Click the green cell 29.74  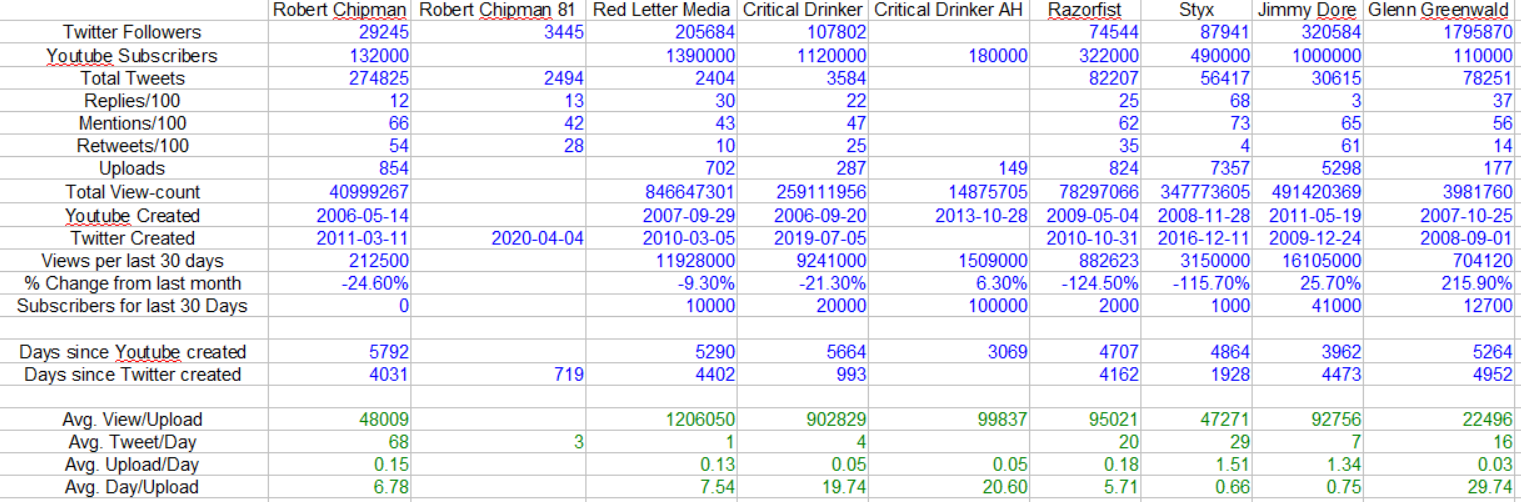pos(1441,488)
